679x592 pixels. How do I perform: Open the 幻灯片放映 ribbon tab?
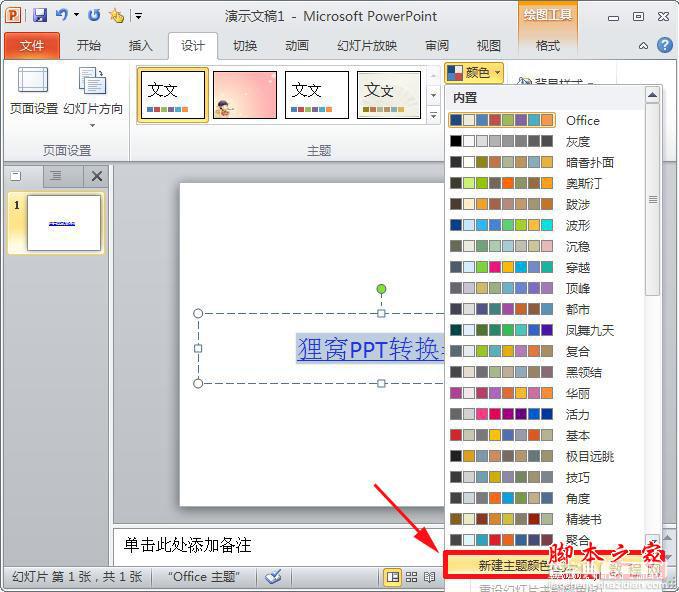[x=367, y=45]
